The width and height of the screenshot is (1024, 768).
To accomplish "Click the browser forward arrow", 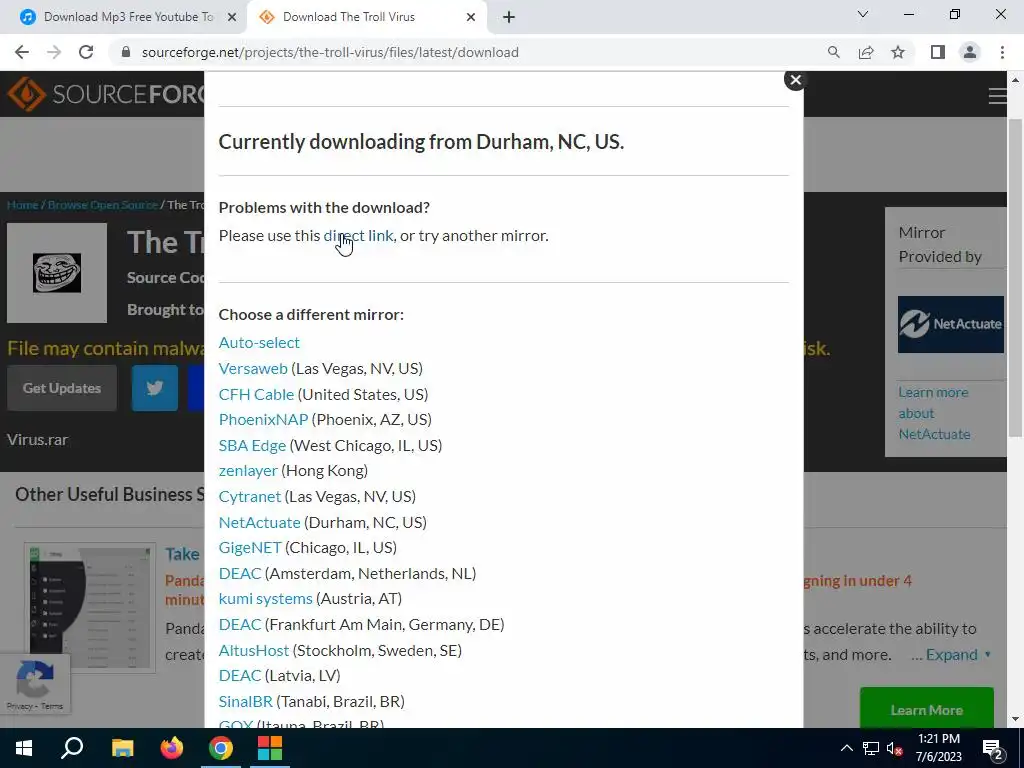I will tap(54, 52).
